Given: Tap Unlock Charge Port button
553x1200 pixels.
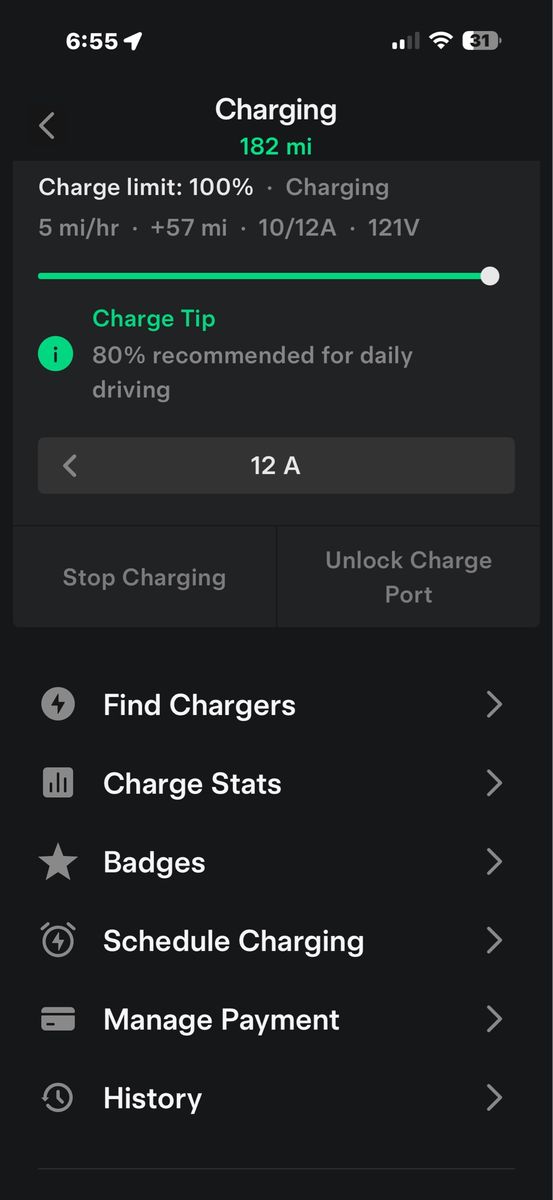Looking at the screenshot, I should click(408, 577).
